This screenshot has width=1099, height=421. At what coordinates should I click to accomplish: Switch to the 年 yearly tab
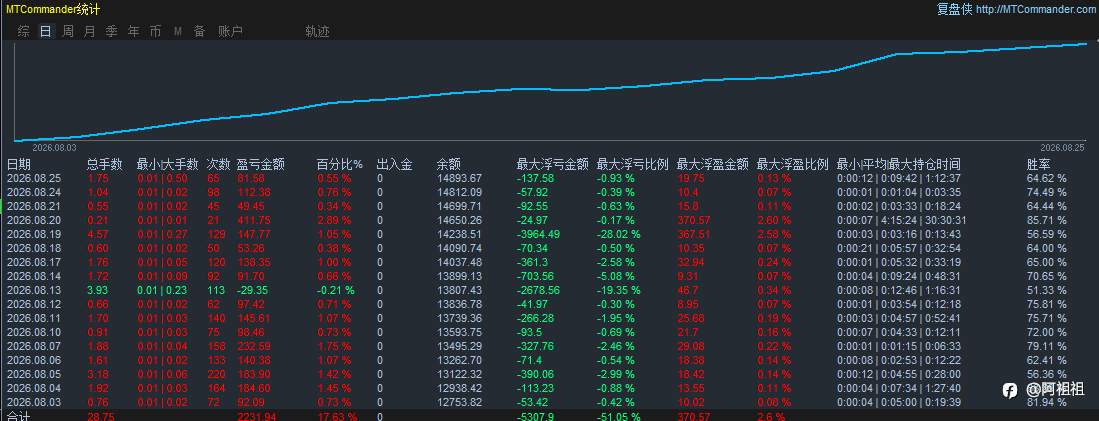pos(133,32)
